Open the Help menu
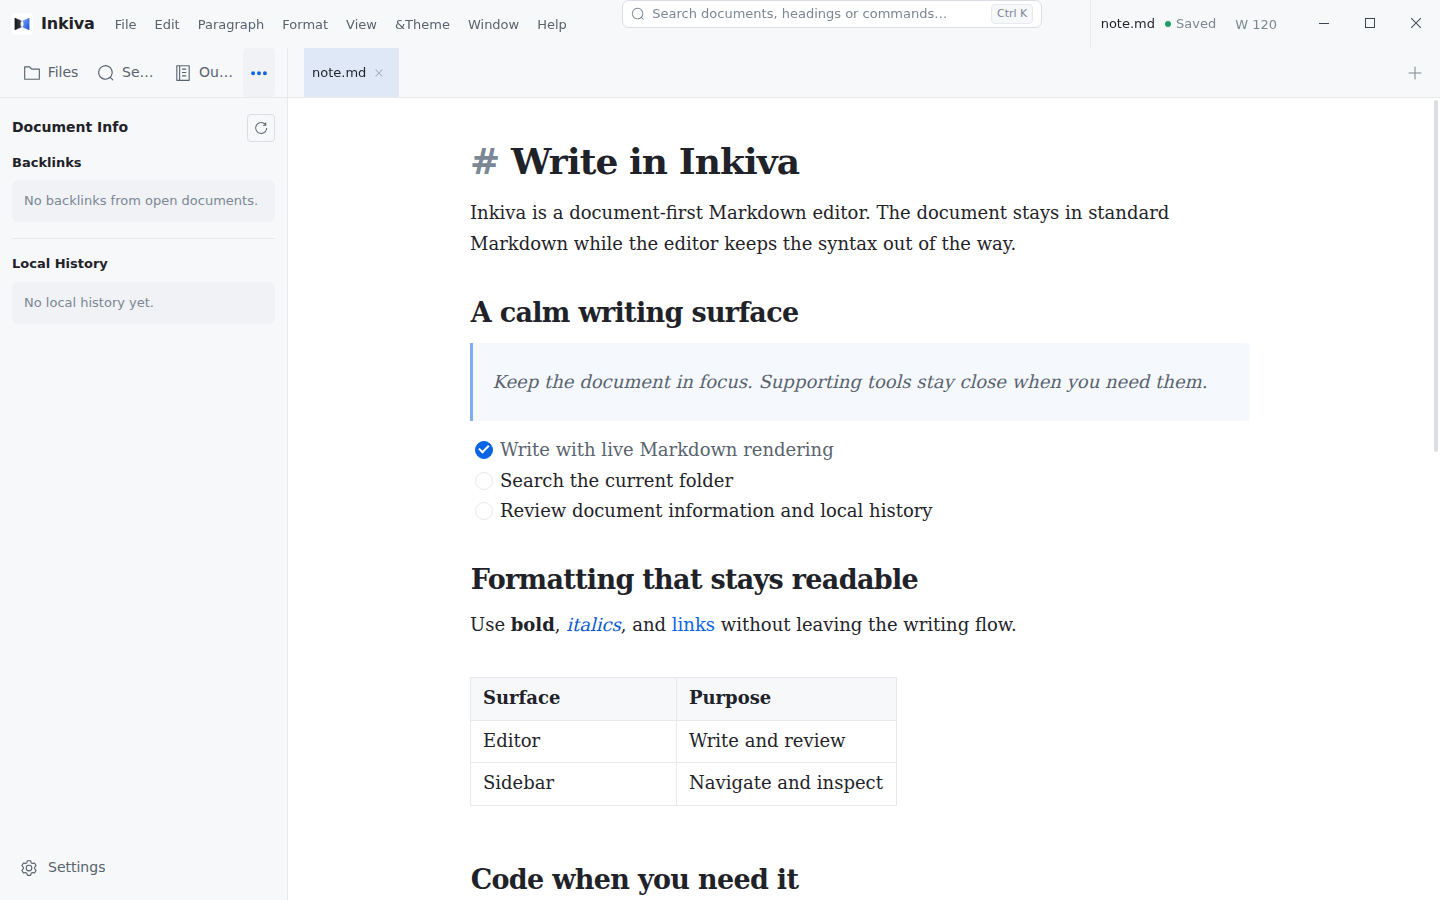The height and width of the screenshot is (900, 1440). pyautogui.click(x=551, y=24)
